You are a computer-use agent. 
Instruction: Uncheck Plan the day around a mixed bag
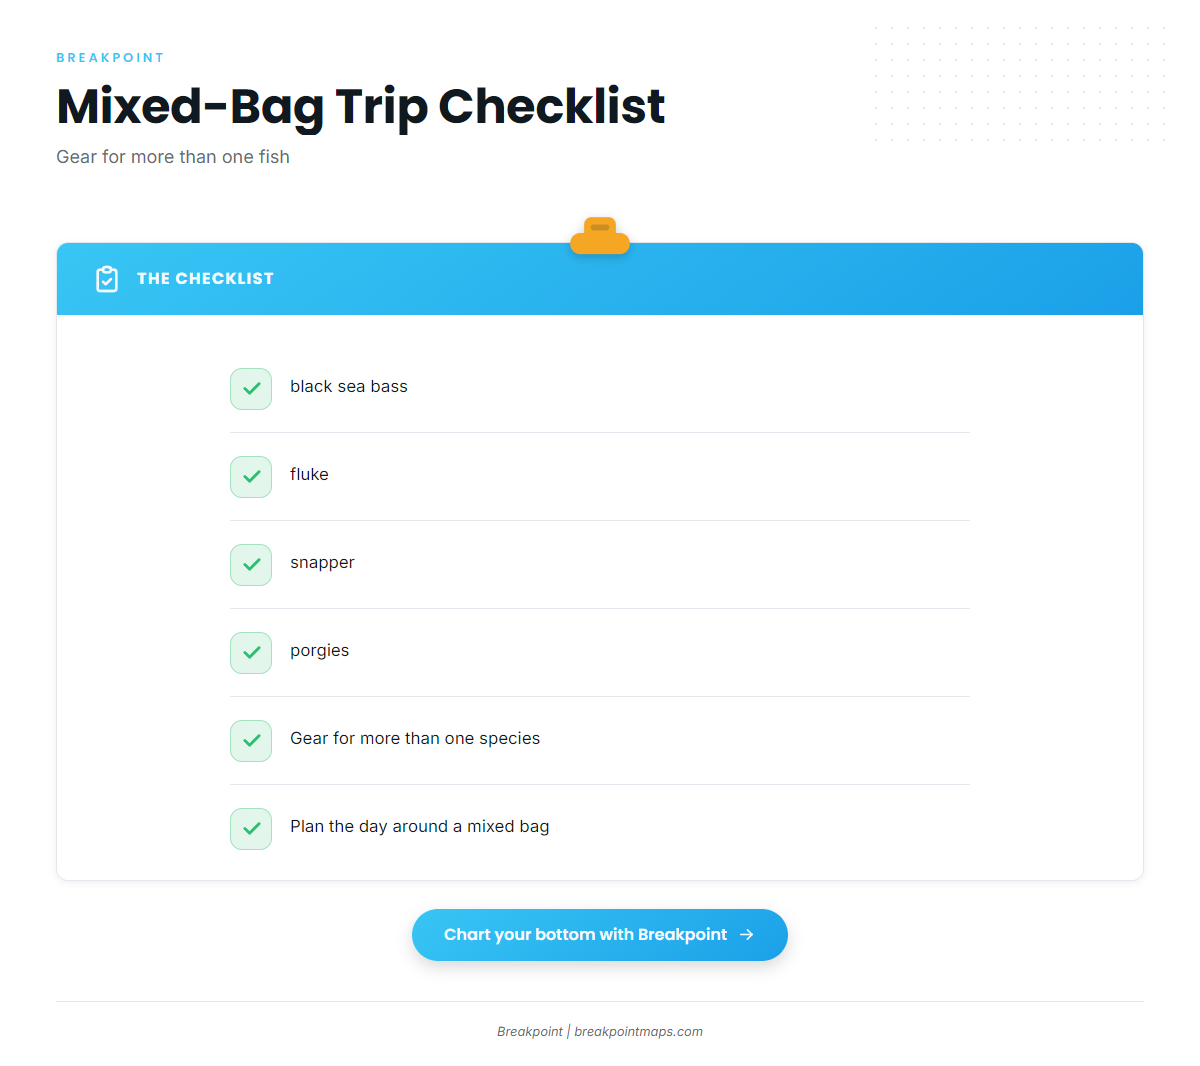(251, 829)
